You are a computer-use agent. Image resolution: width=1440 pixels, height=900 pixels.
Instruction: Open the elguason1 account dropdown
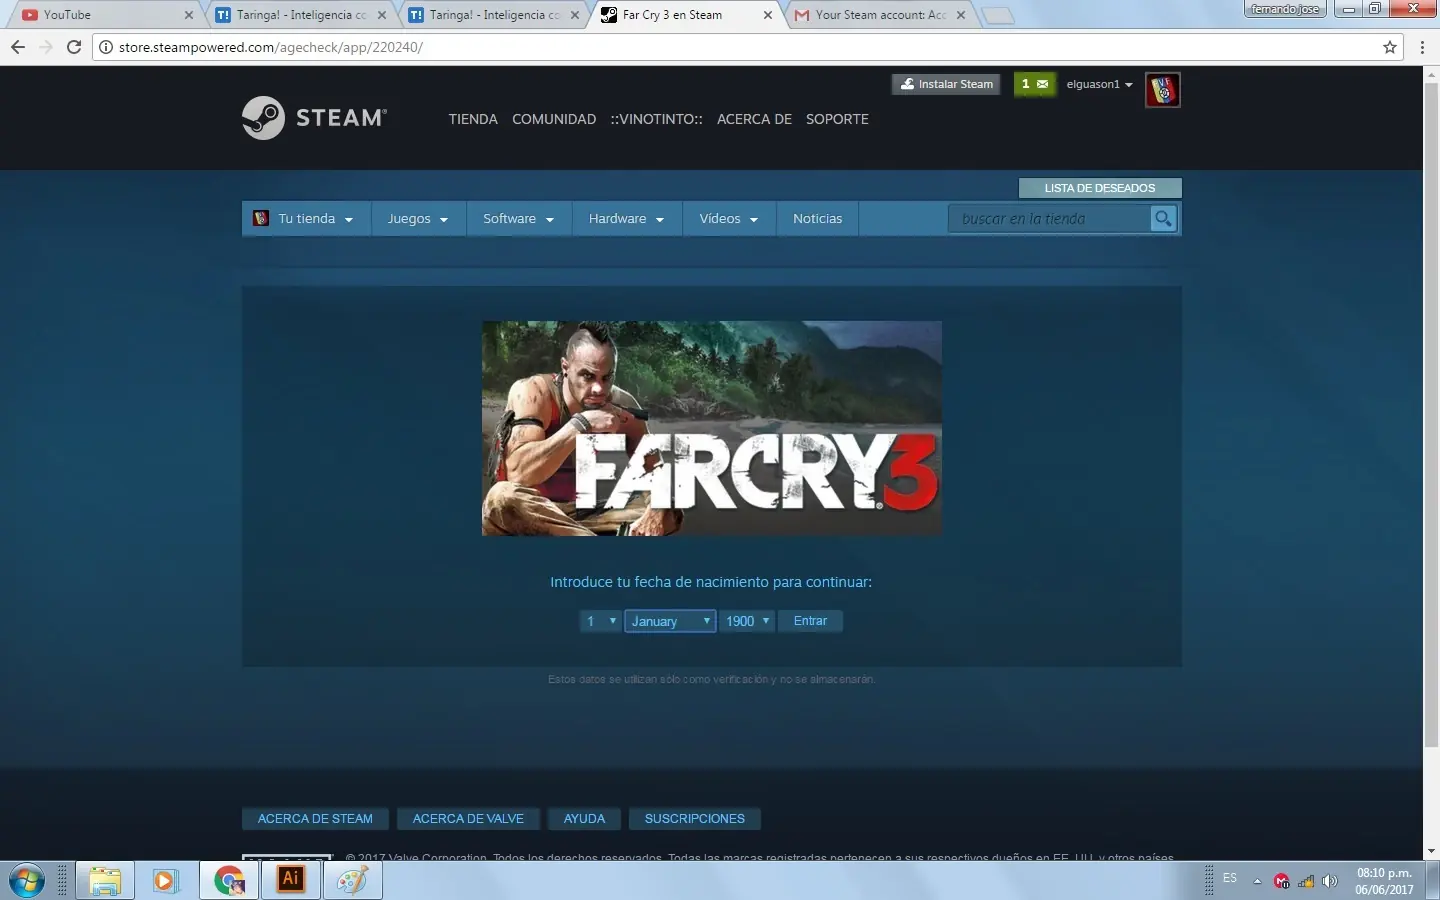coord(1099,85)
